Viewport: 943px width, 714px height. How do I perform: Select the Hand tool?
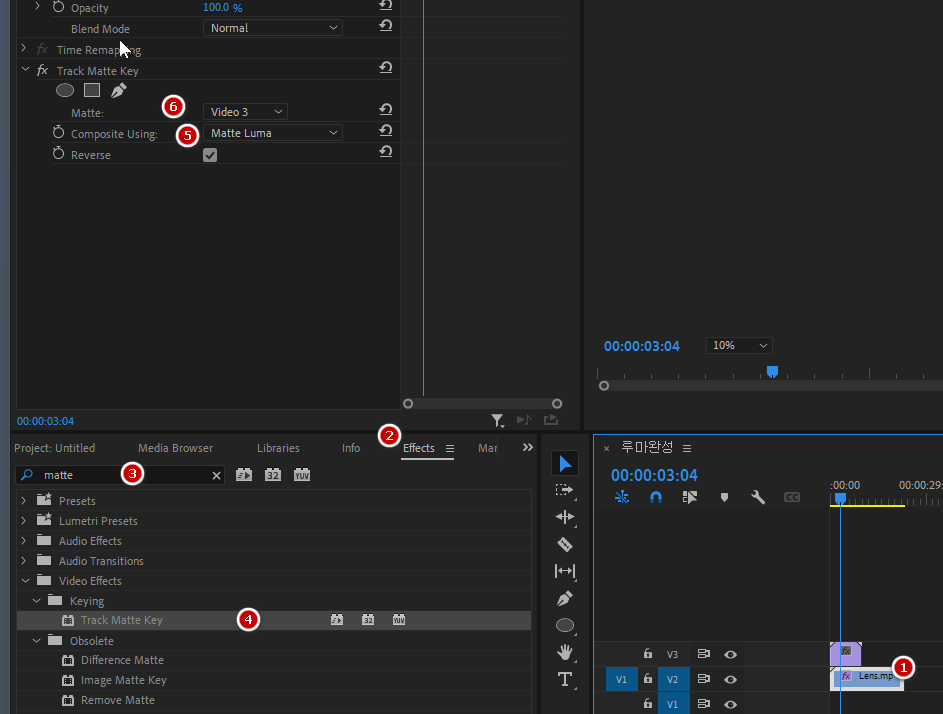tap(565, 652)
